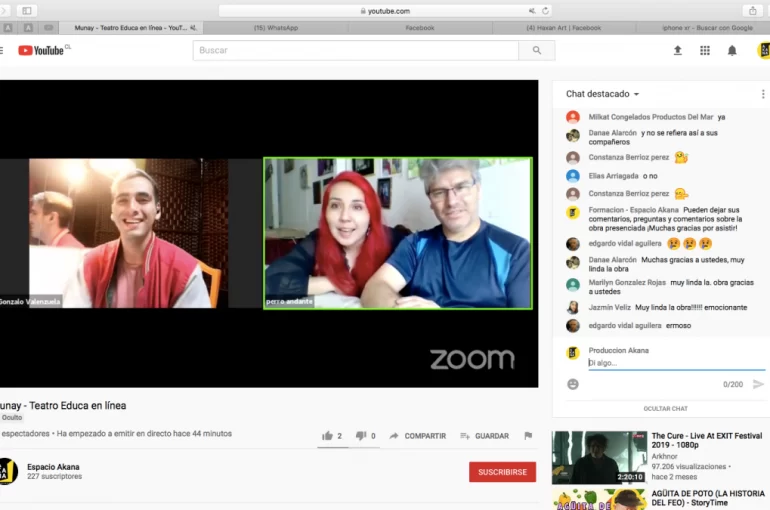Click the COMPARTIR share button
This screenshot has height=510, width=770.
(418, 436)
